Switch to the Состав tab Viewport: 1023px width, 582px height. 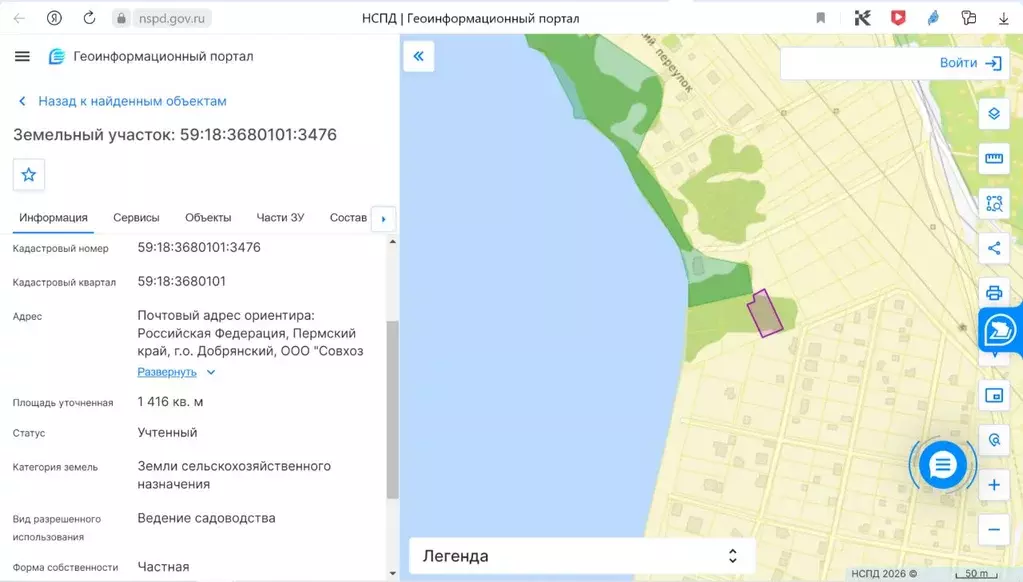pos(348,217)
